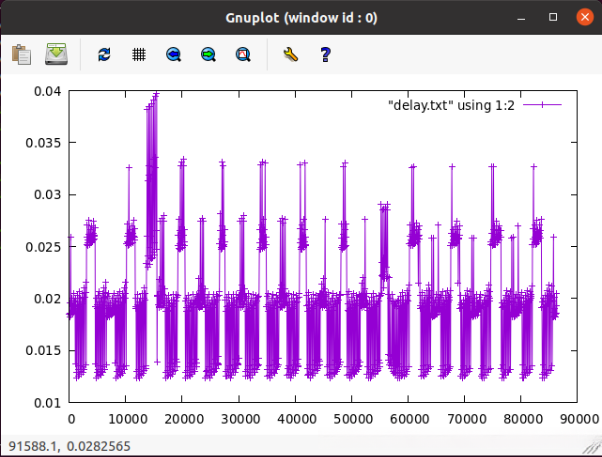Viewport: 602px width, 457px height.
Task: Click the Gnuplot window title text
Action: click(x=301, y=18)
